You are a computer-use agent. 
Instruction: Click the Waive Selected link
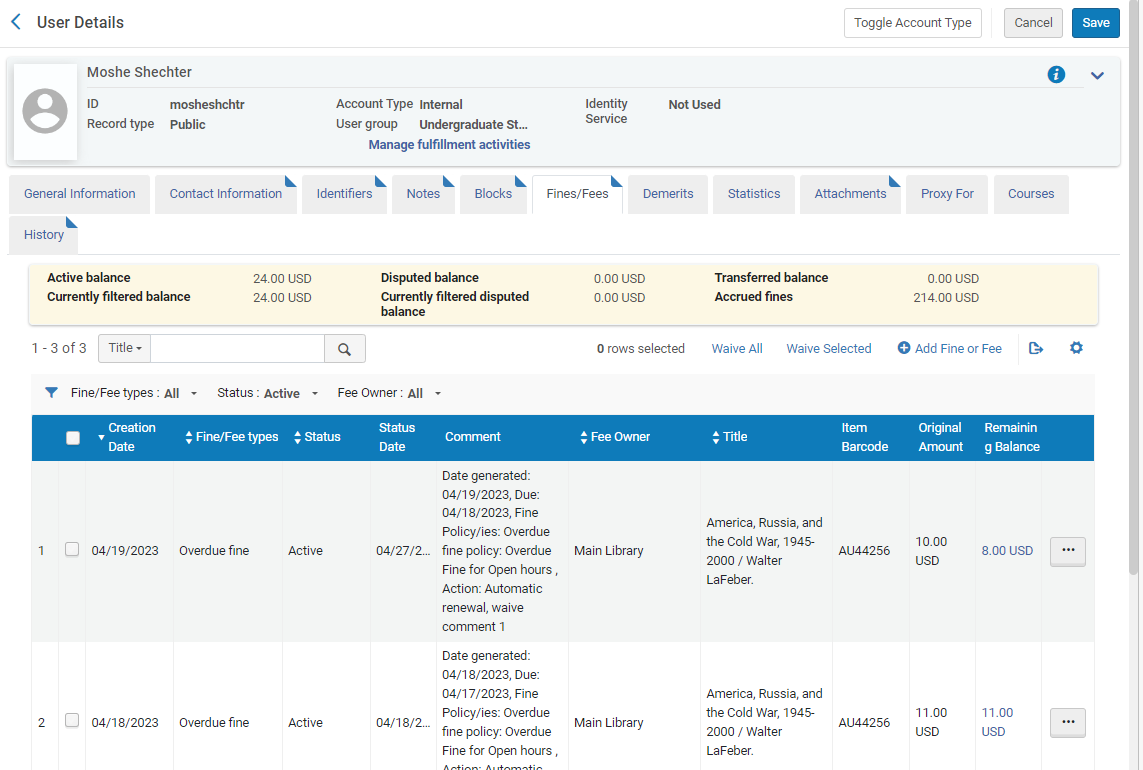point(829,349)
